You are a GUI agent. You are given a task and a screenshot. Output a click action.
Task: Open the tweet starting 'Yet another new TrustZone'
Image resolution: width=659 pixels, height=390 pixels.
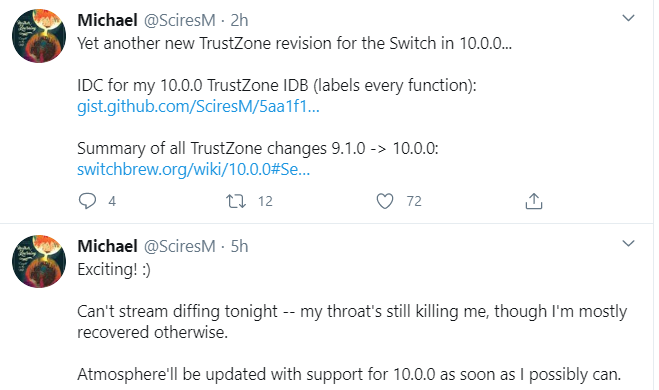295,43
